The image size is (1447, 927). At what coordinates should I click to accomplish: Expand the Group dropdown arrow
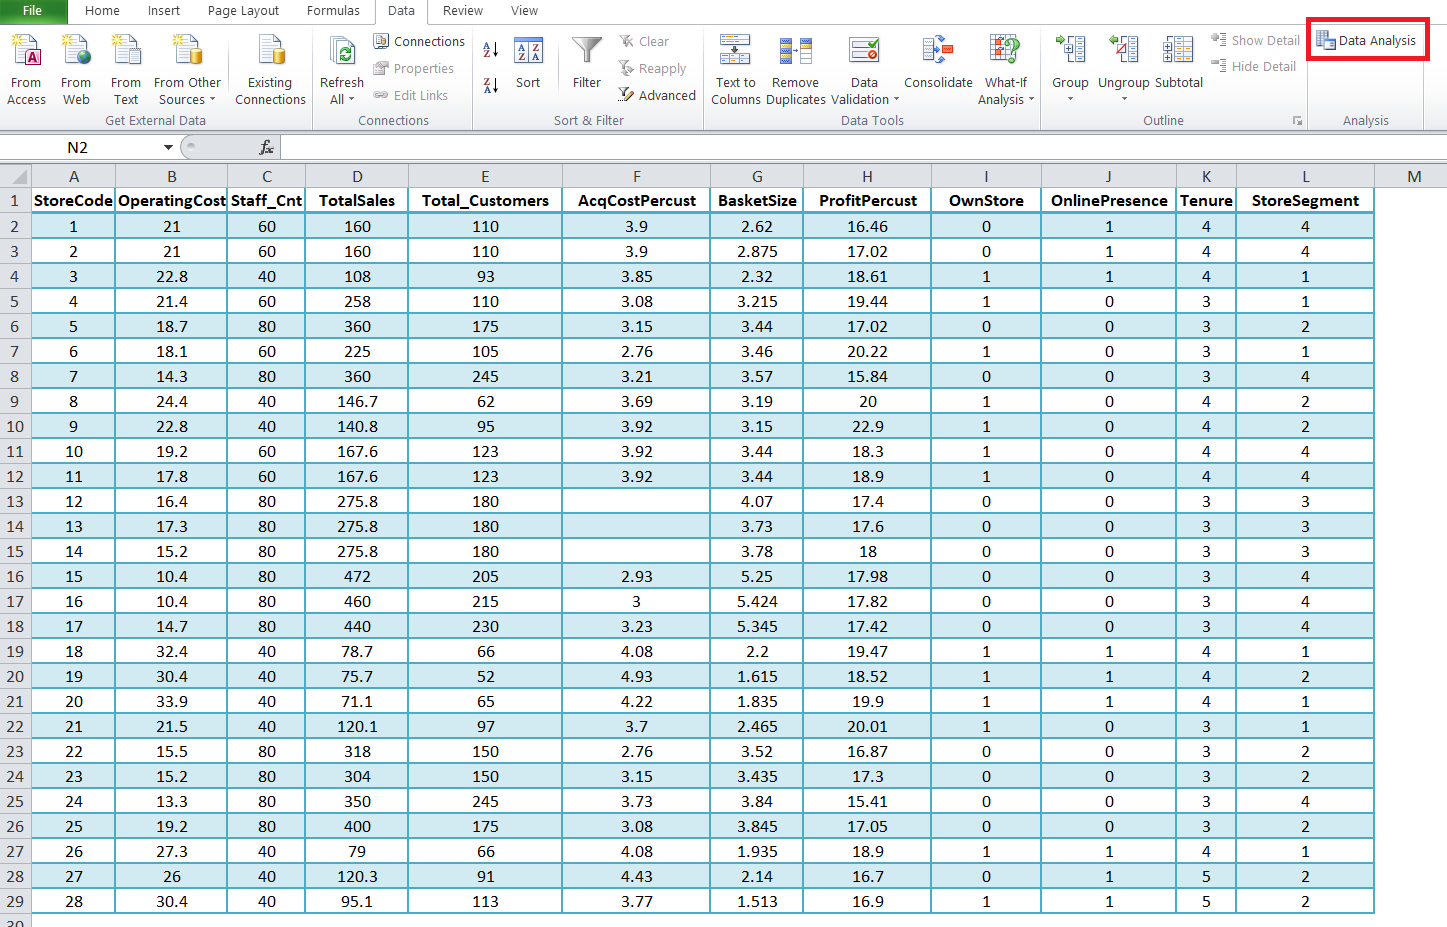coord(1070,99)
